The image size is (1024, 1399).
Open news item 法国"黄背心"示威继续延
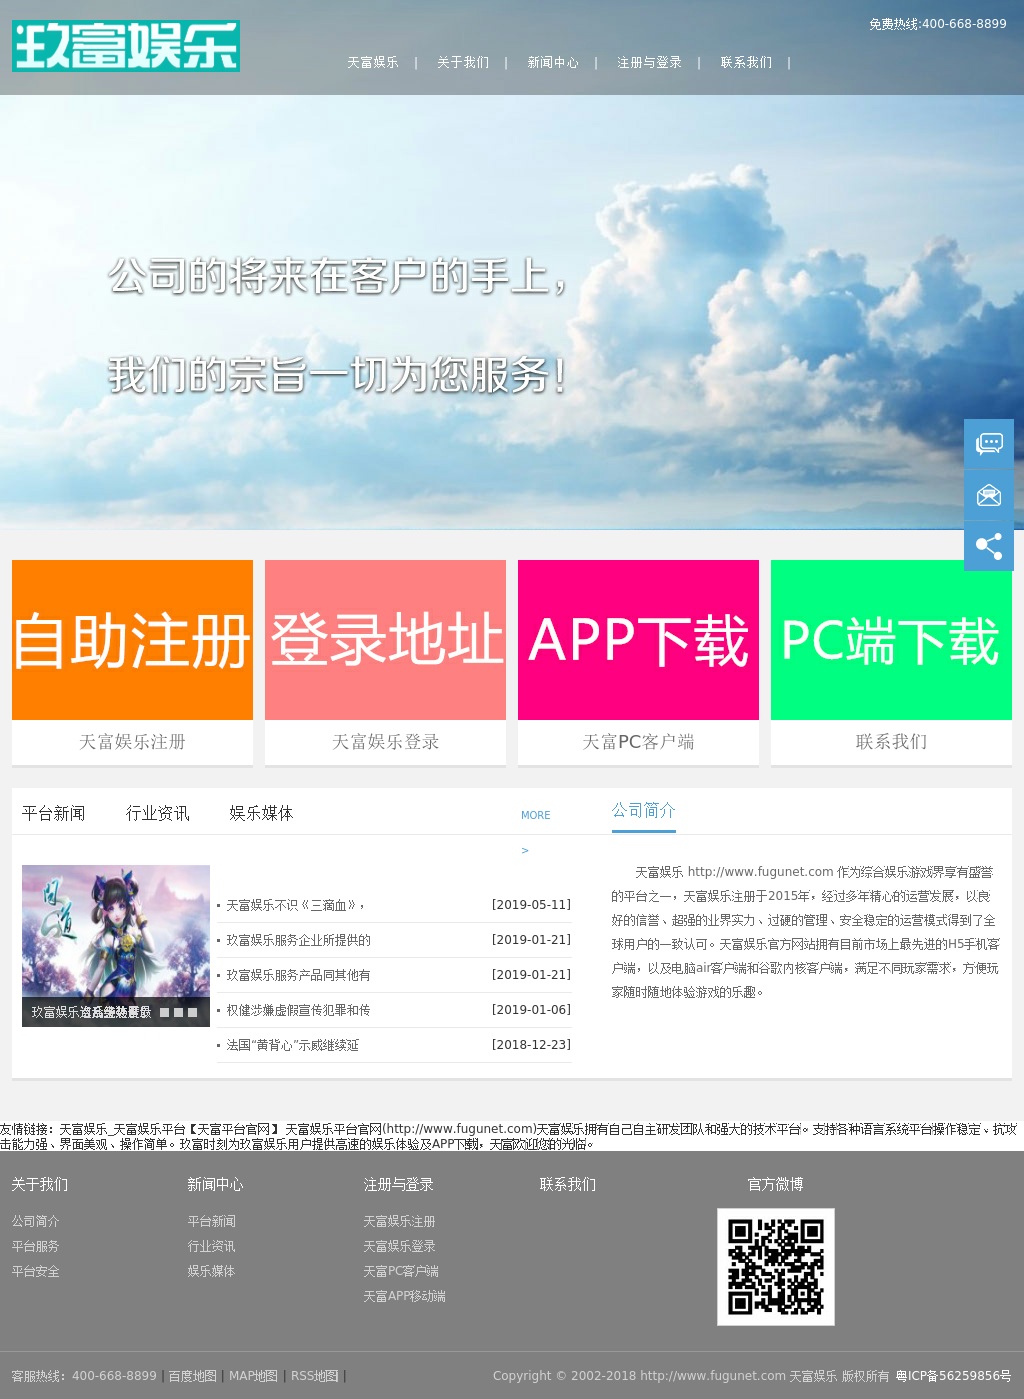[x=292, y=1045]
